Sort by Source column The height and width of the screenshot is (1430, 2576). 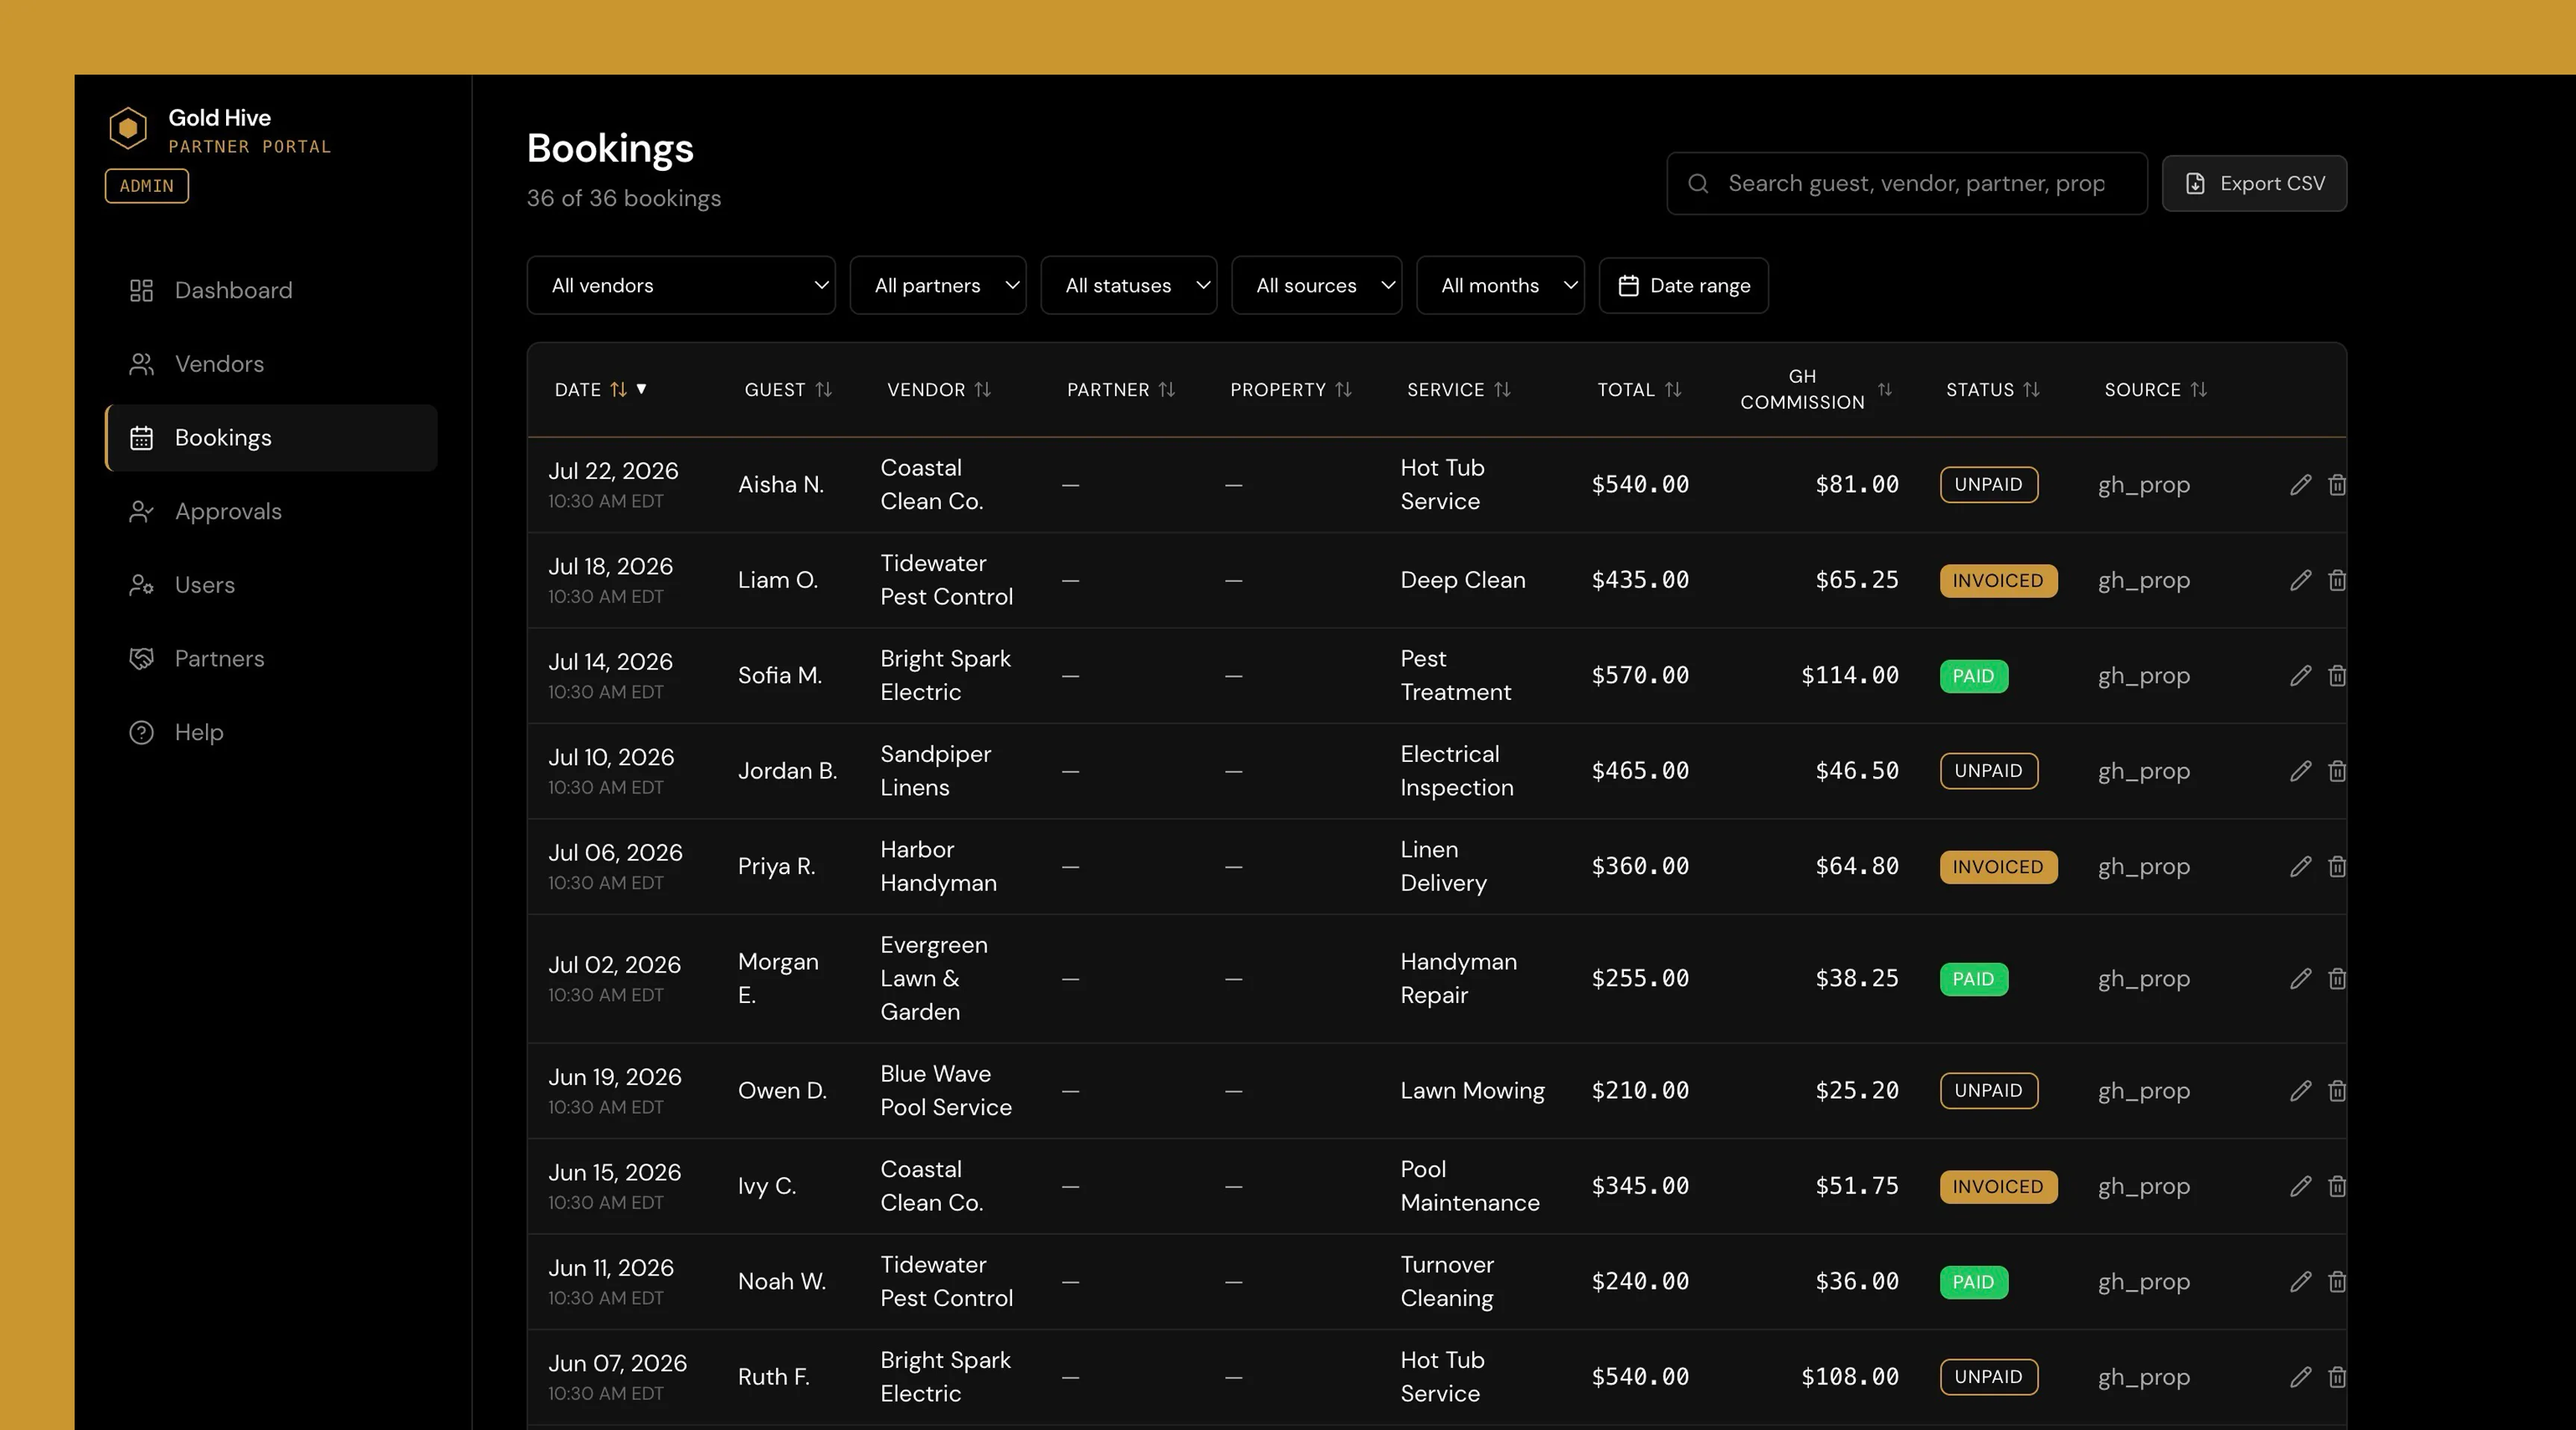[2155, 390]
